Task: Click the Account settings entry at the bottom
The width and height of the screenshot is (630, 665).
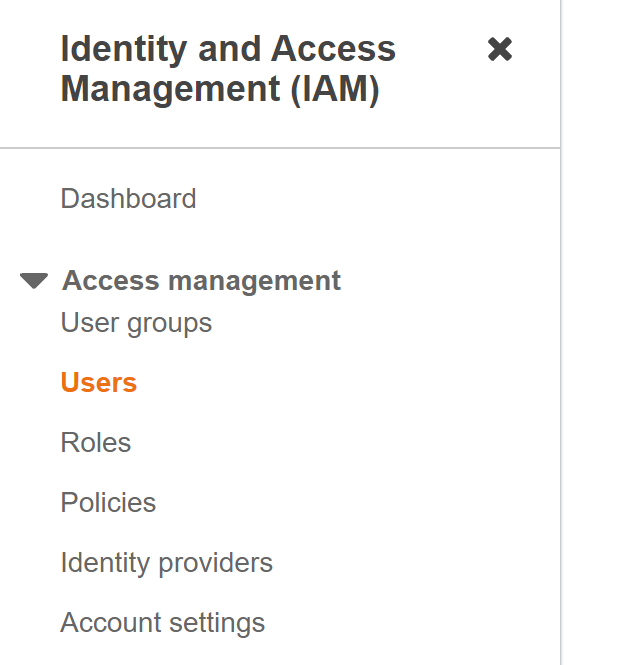Action: pyautogui.click(x=162, y=623)
